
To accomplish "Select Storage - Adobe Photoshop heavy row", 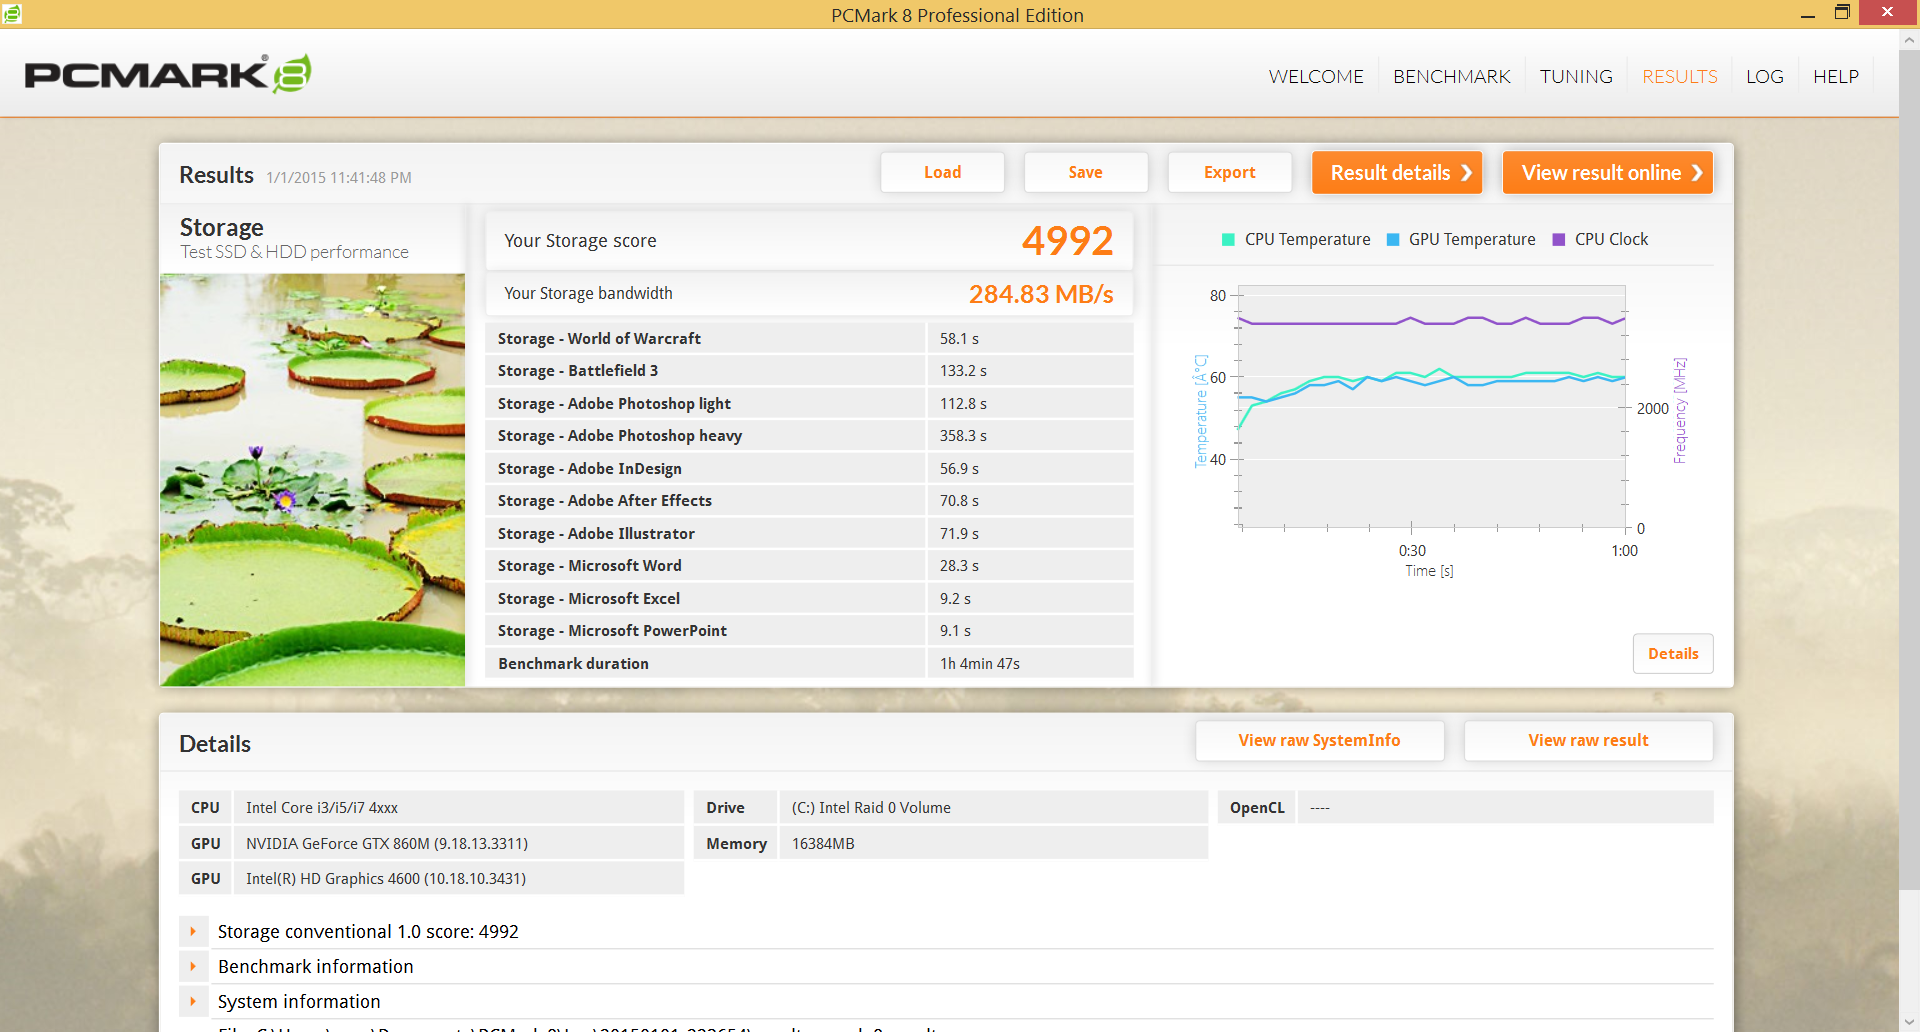I will (809, 435).
